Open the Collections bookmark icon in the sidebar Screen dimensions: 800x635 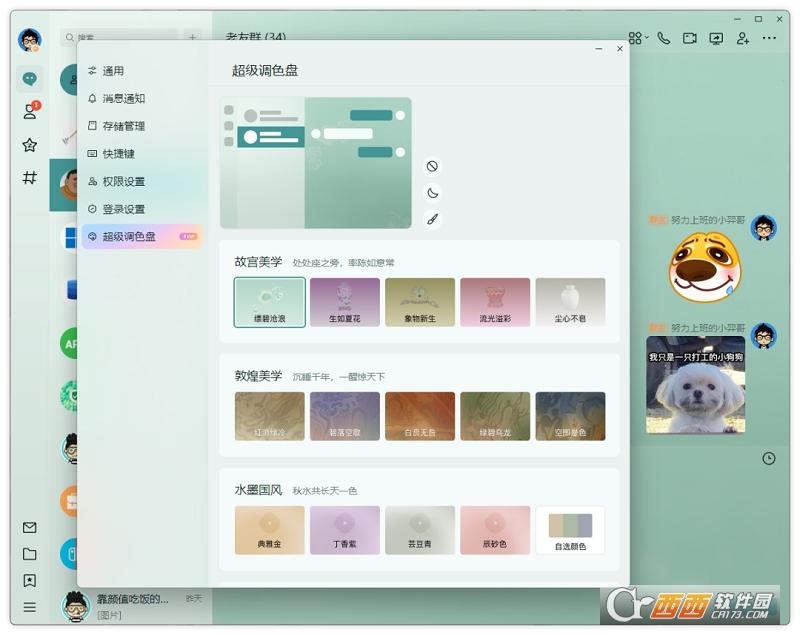(30, 580)
